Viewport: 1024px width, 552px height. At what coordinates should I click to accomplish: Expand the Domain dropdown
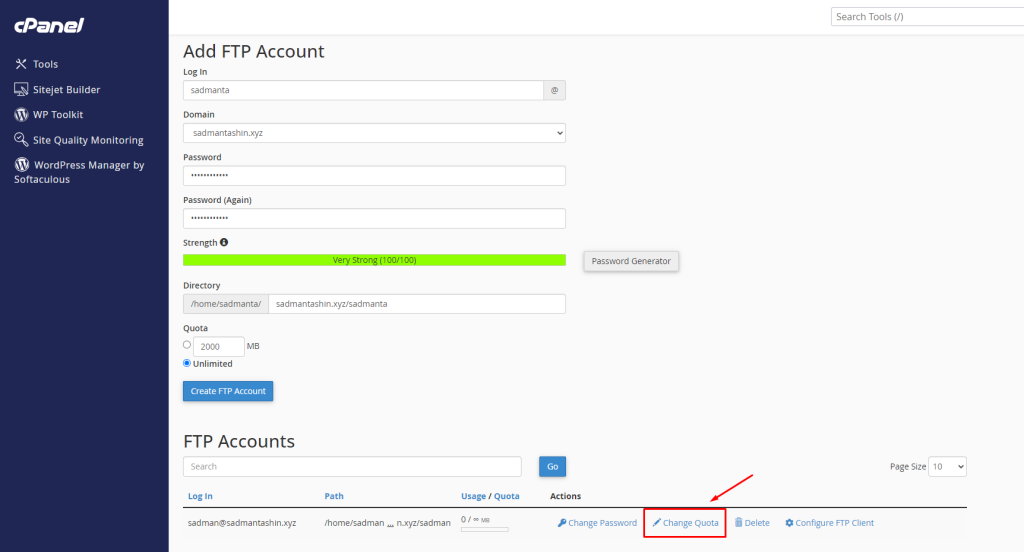374,133
